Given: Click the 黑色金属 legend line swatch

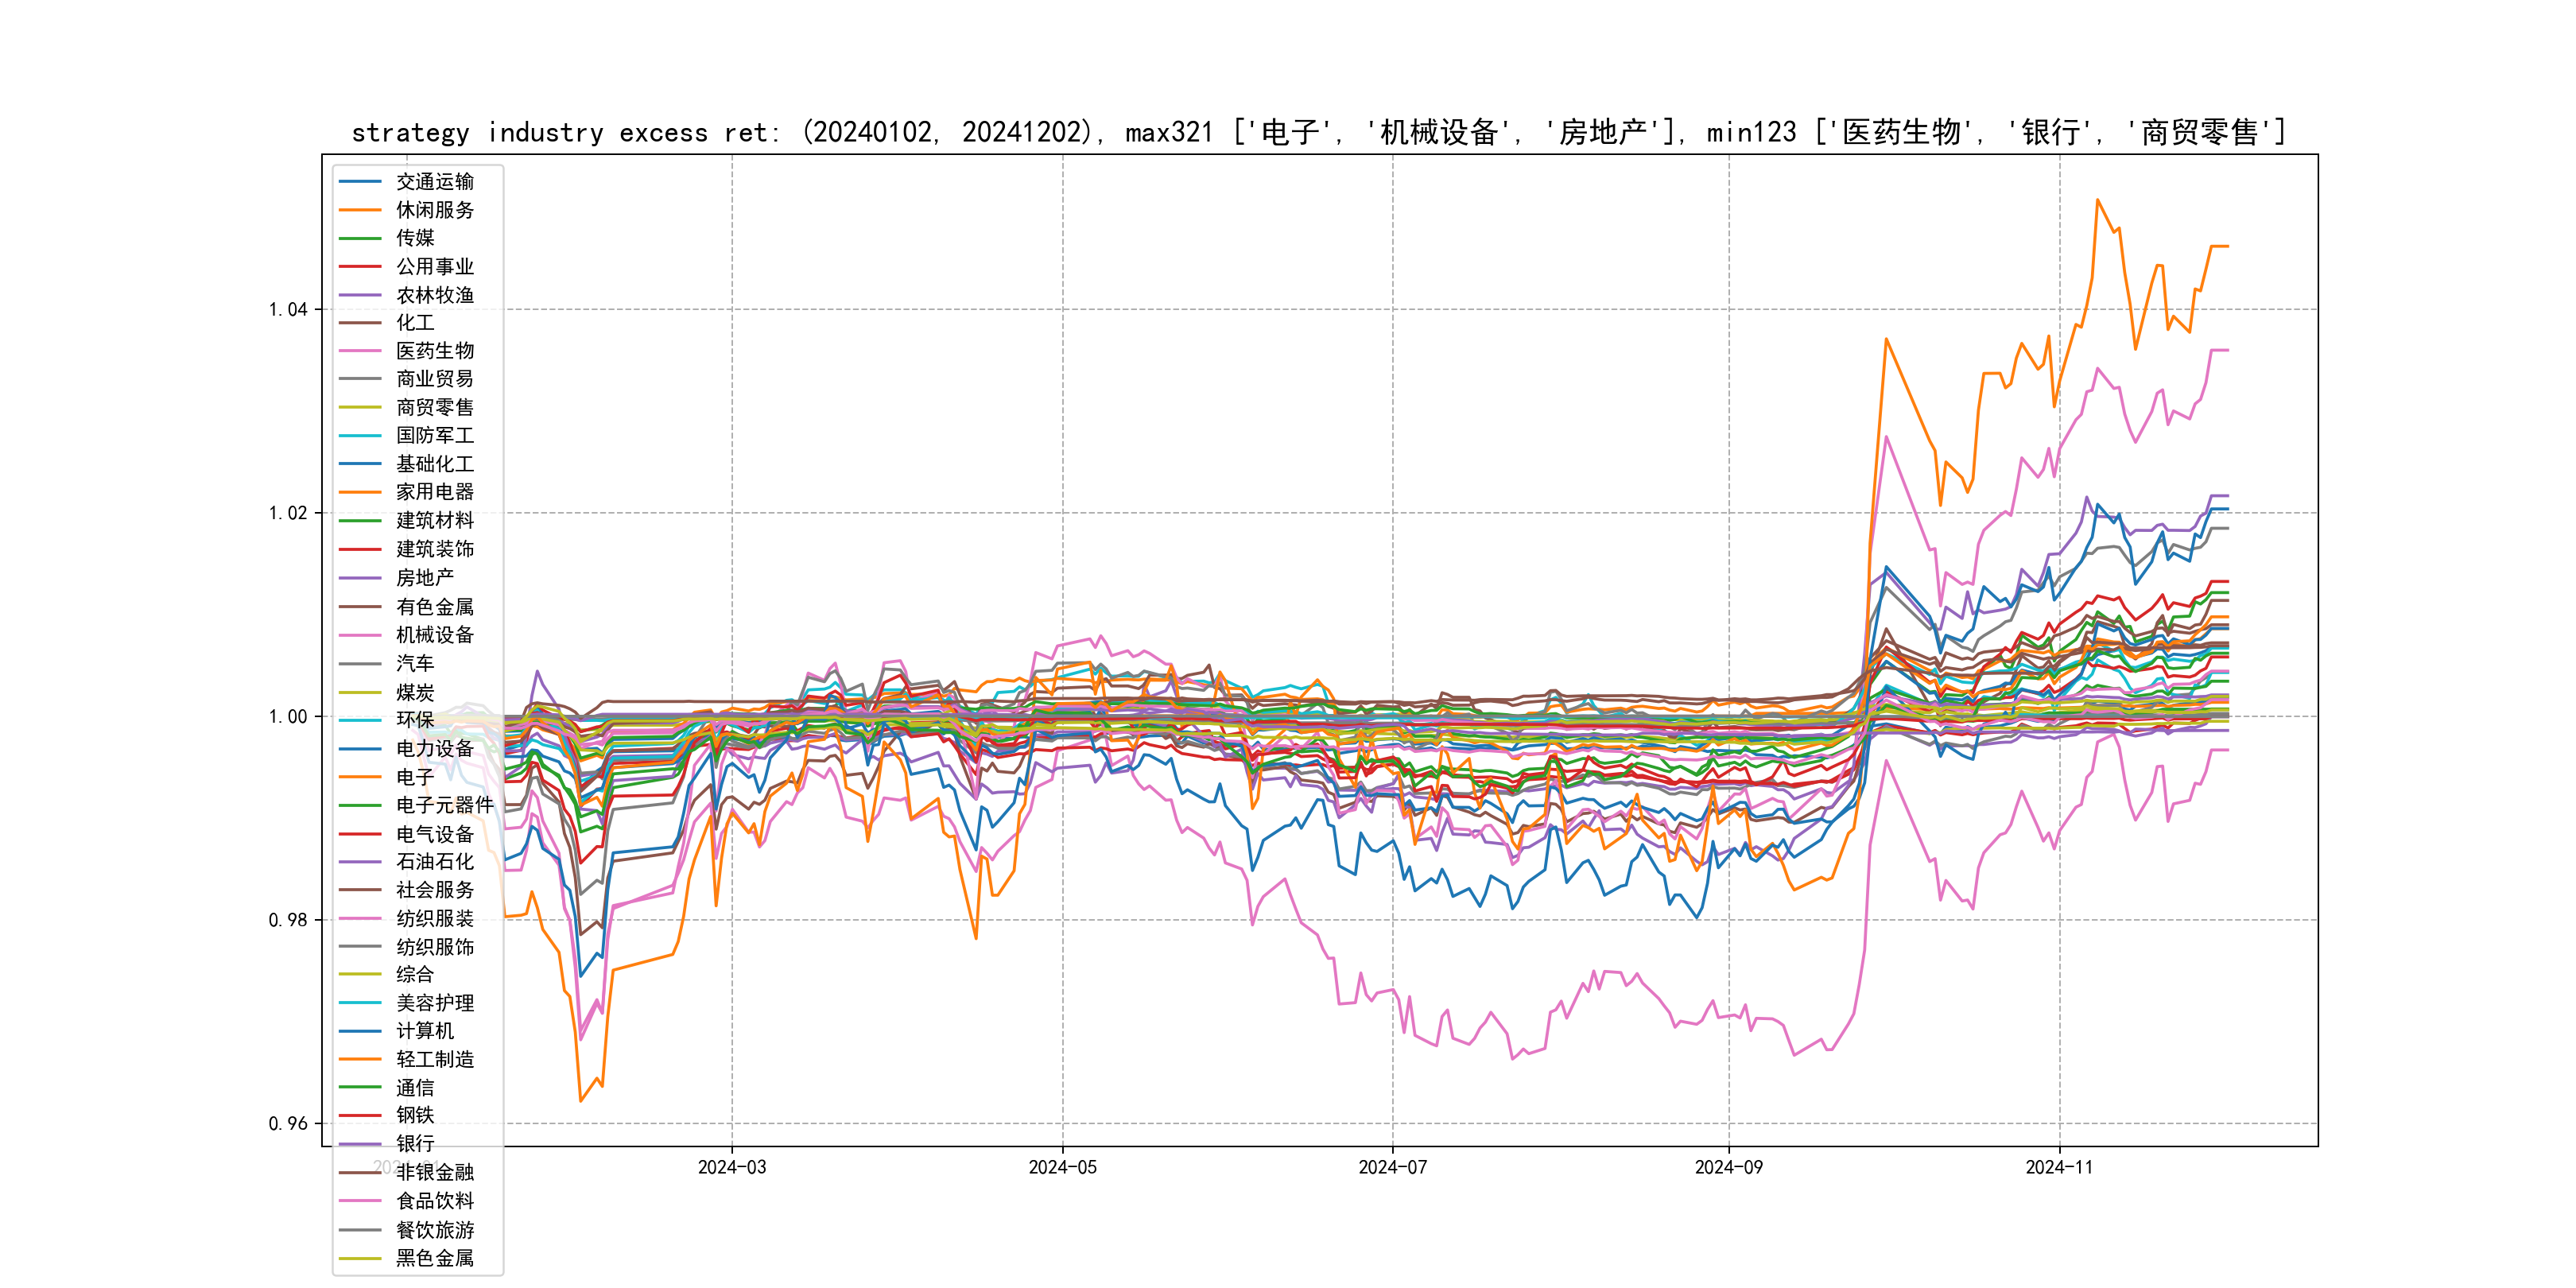Looking at the screenshot, I should 360,1258.
